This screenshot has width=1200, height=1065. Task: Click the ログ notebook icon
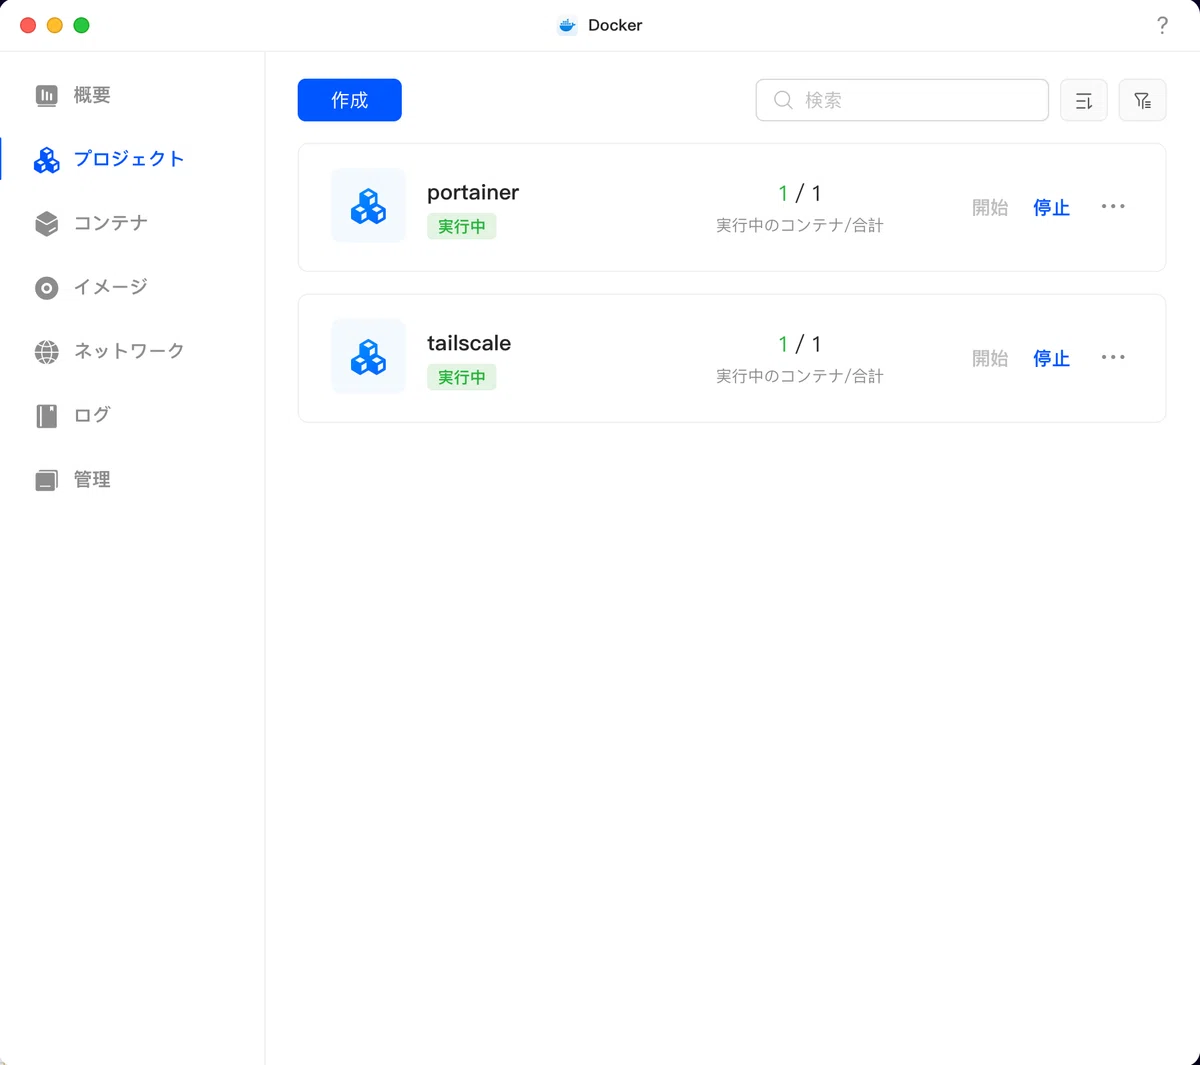click(47, 416)
